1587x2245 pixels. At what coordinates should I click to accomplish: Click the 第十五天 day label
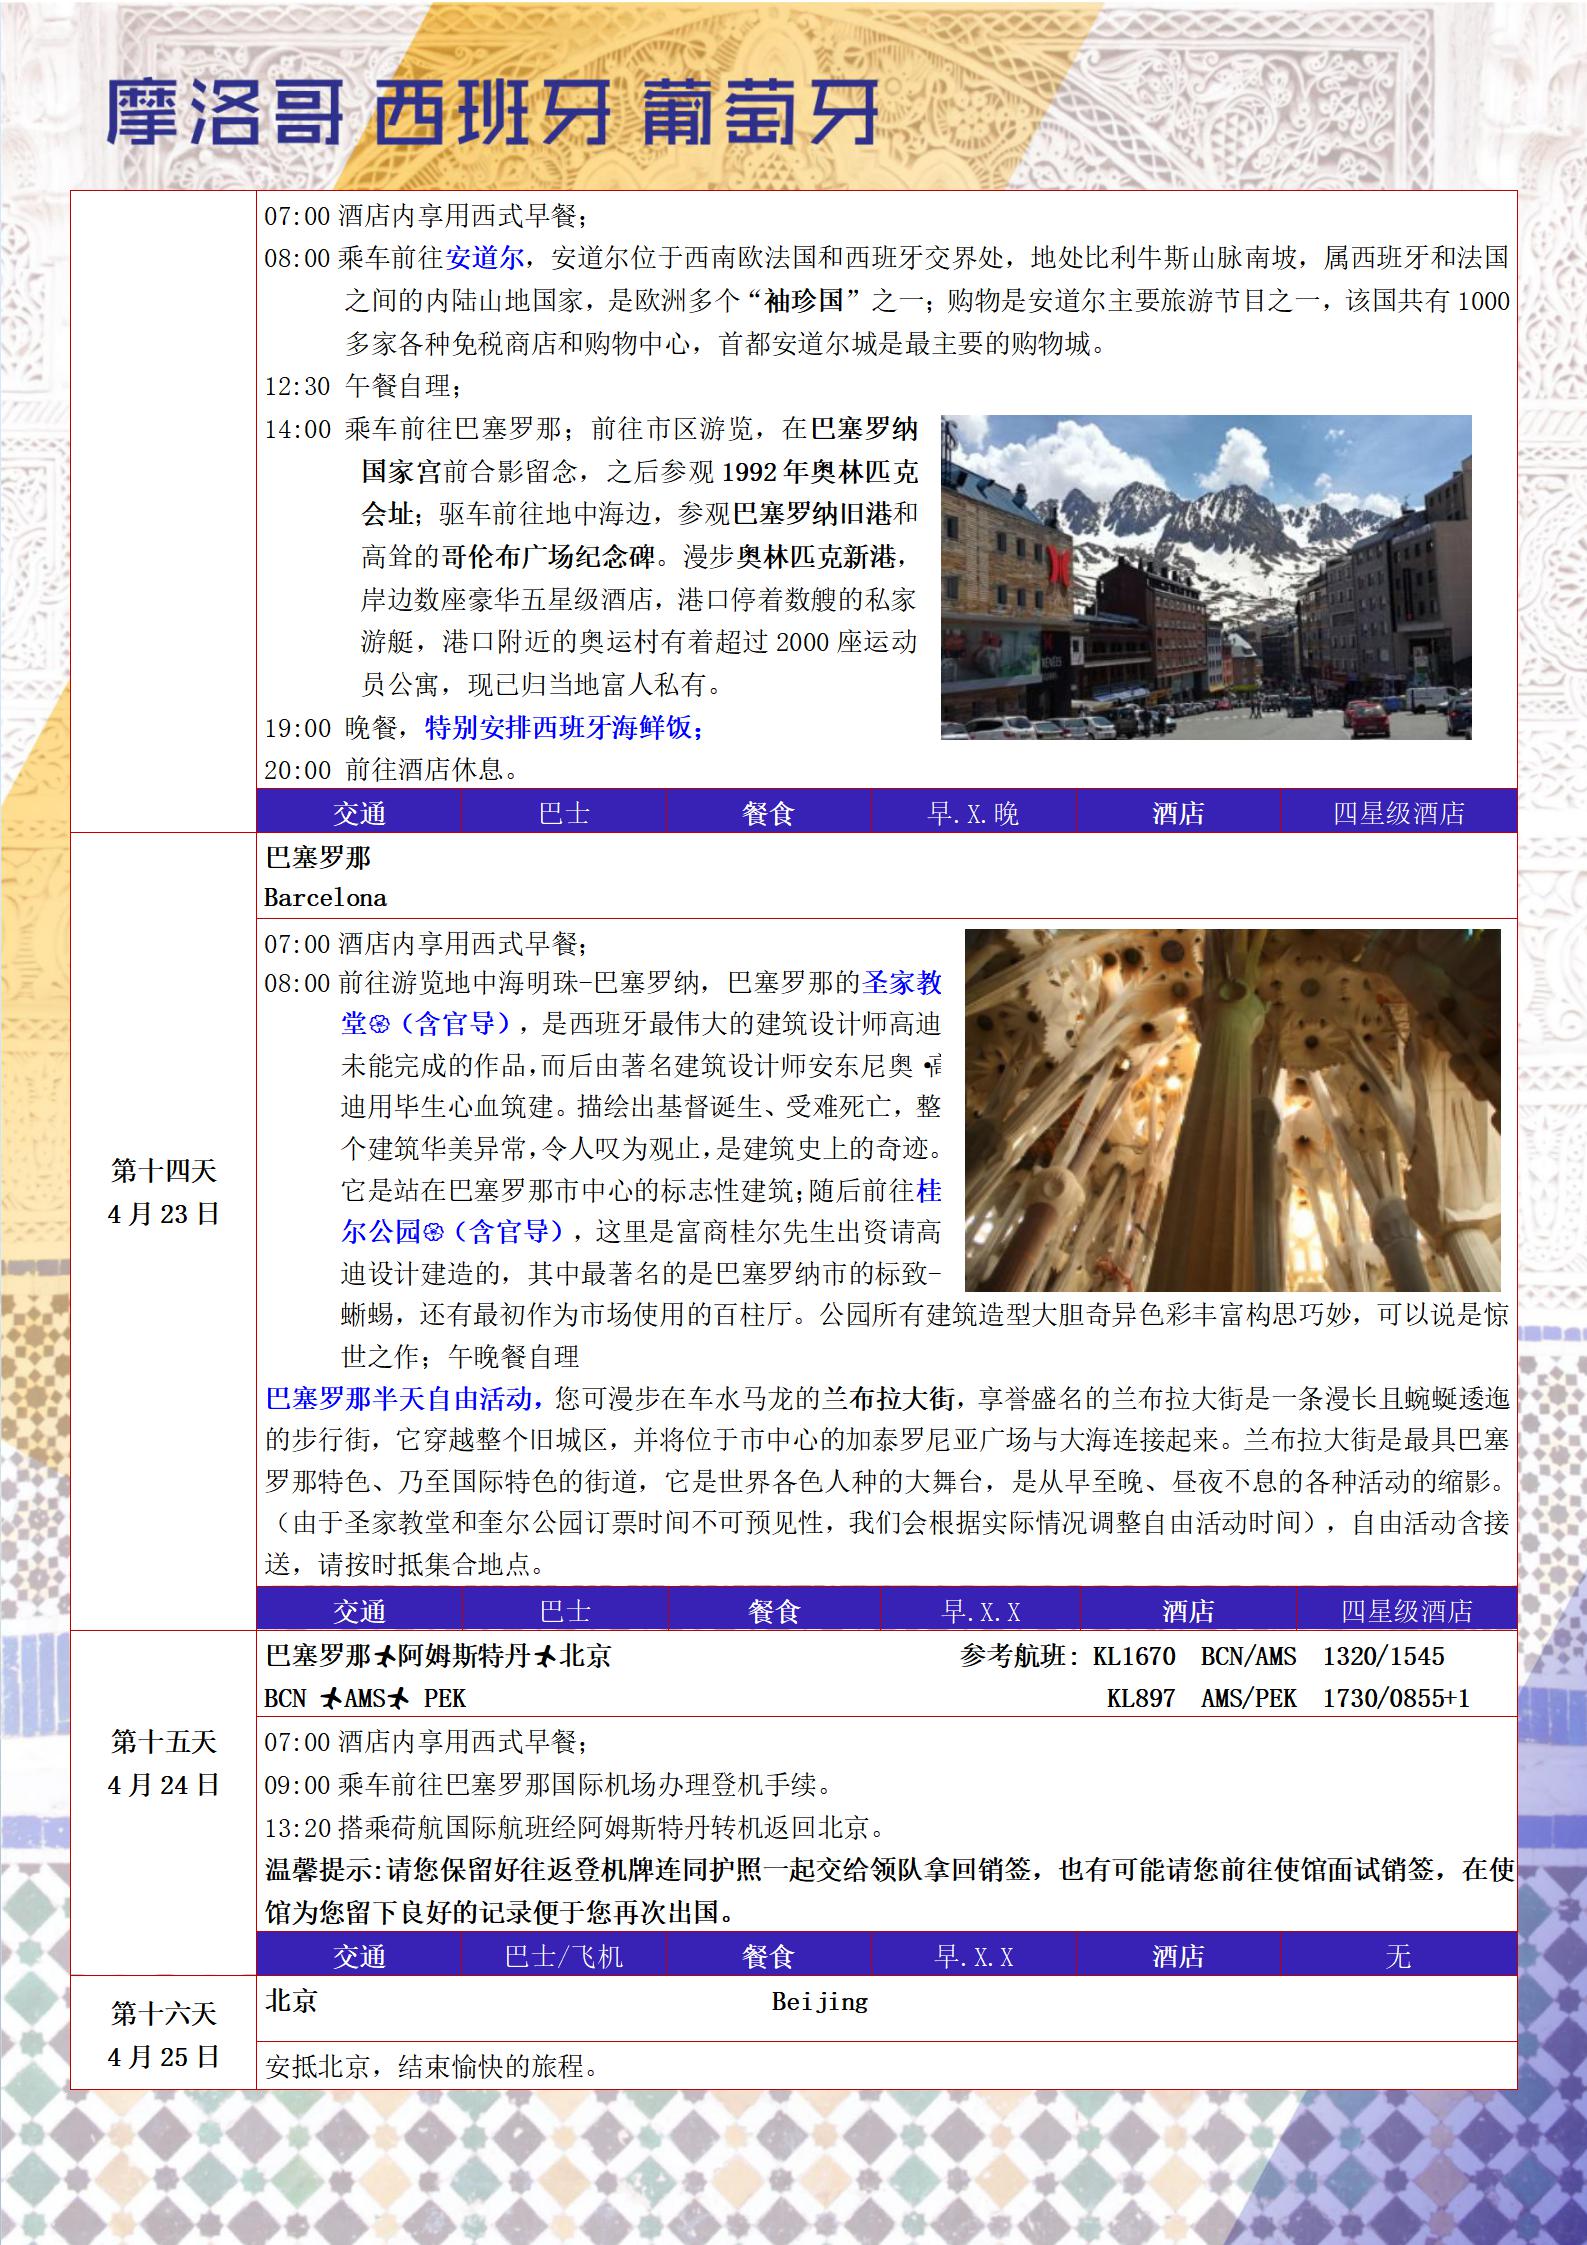[163, 1742]
